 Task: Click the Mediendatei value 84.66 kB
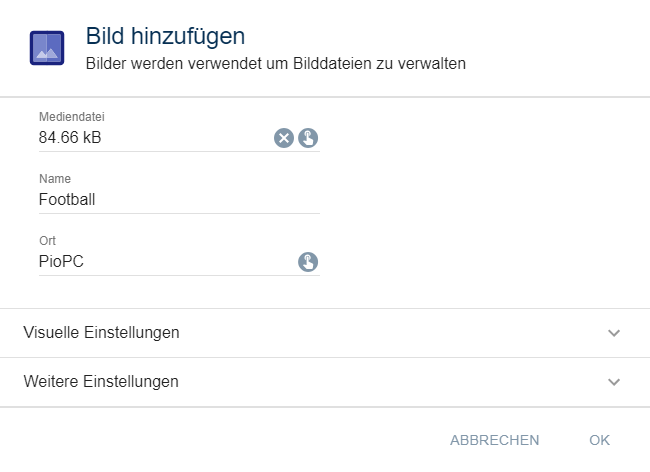click(x=70, y=138)
